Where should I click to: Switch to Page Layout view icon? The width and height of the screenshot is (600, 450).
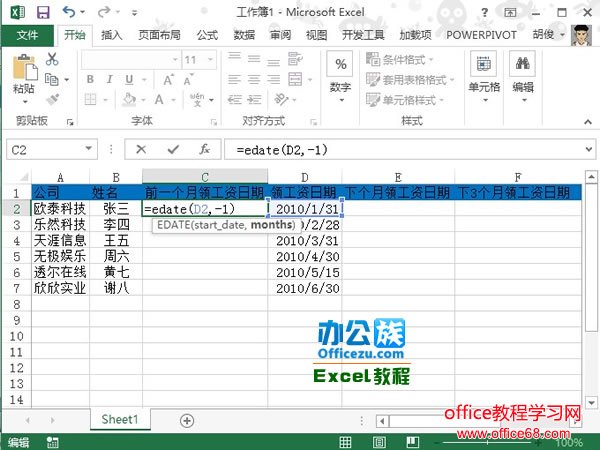click(379, 442)
